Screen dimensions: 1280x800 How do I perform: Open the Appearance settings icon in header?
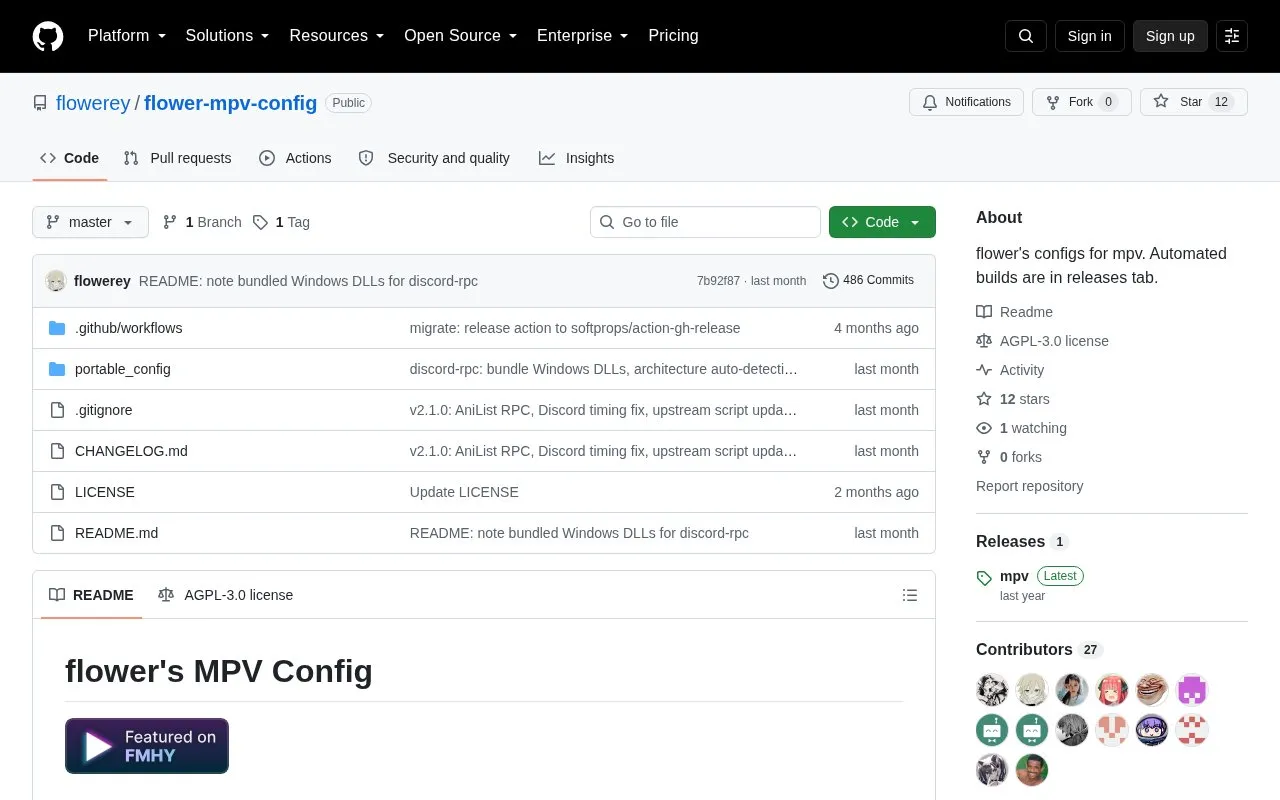[x=1232, y=36]
